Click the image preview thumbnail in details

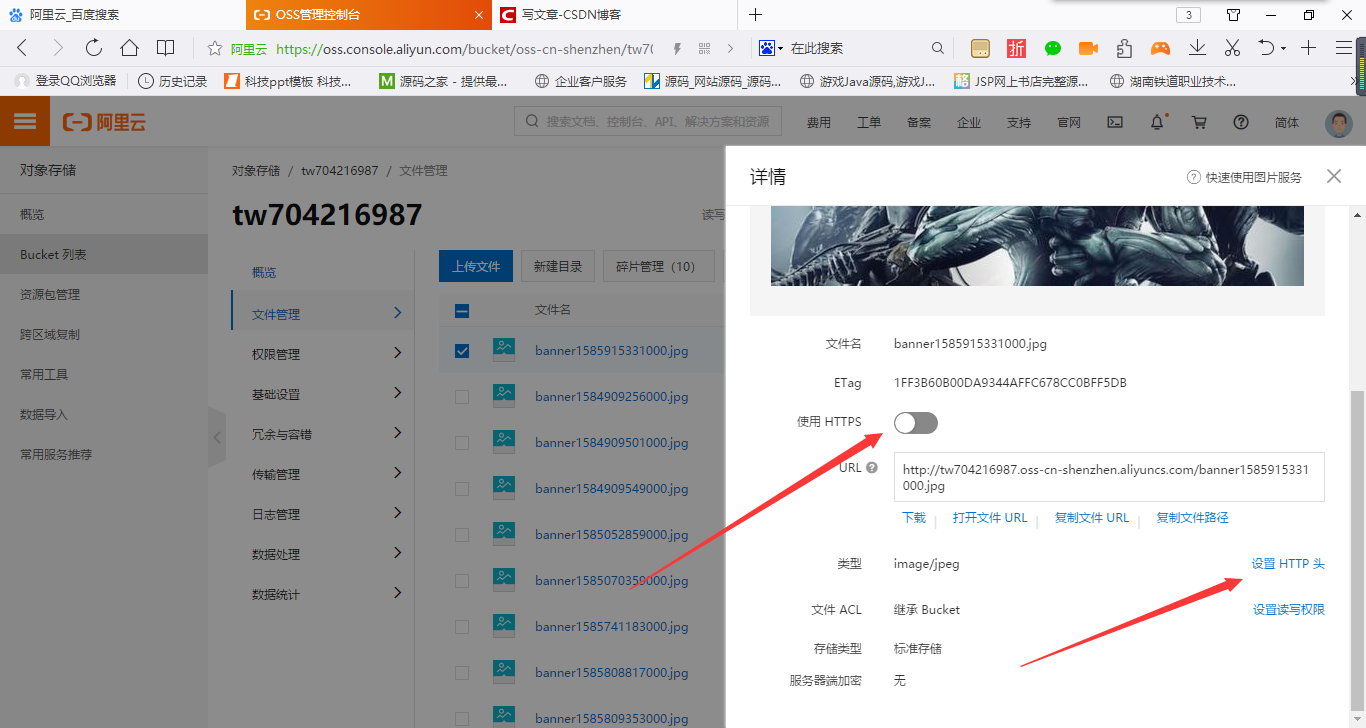pyautogui.click(x=1037, y=246)
